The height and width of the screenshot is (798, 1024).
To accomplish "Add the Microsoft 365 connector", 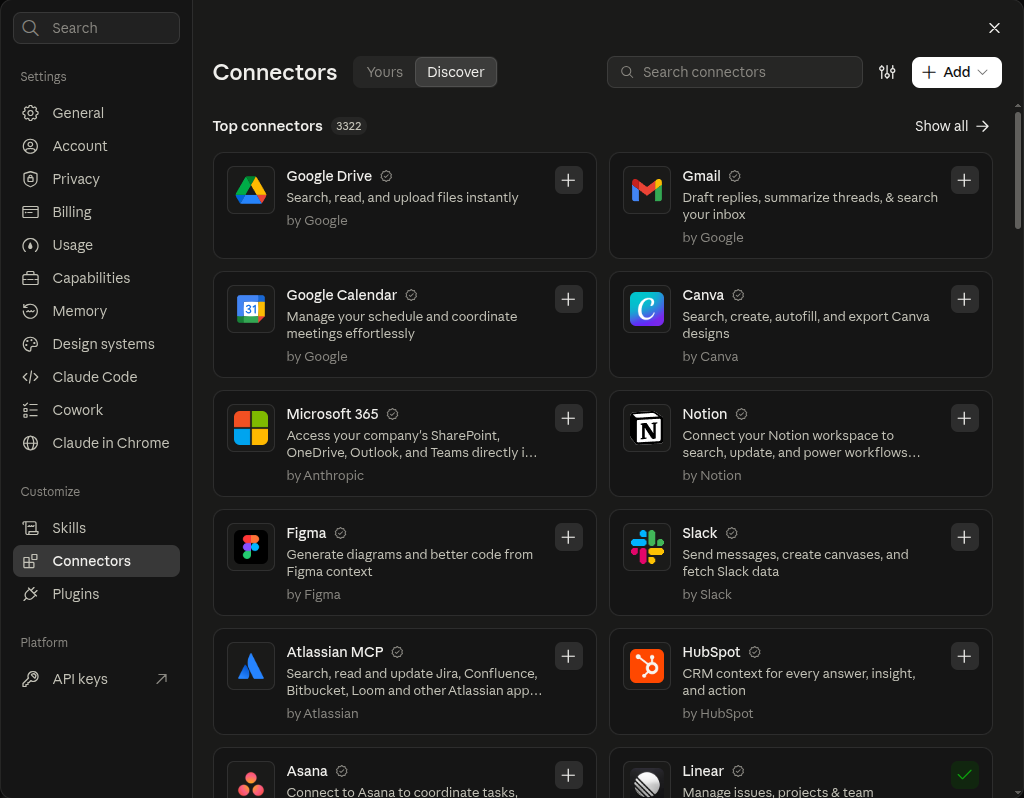I will click(x=568, y=418).
